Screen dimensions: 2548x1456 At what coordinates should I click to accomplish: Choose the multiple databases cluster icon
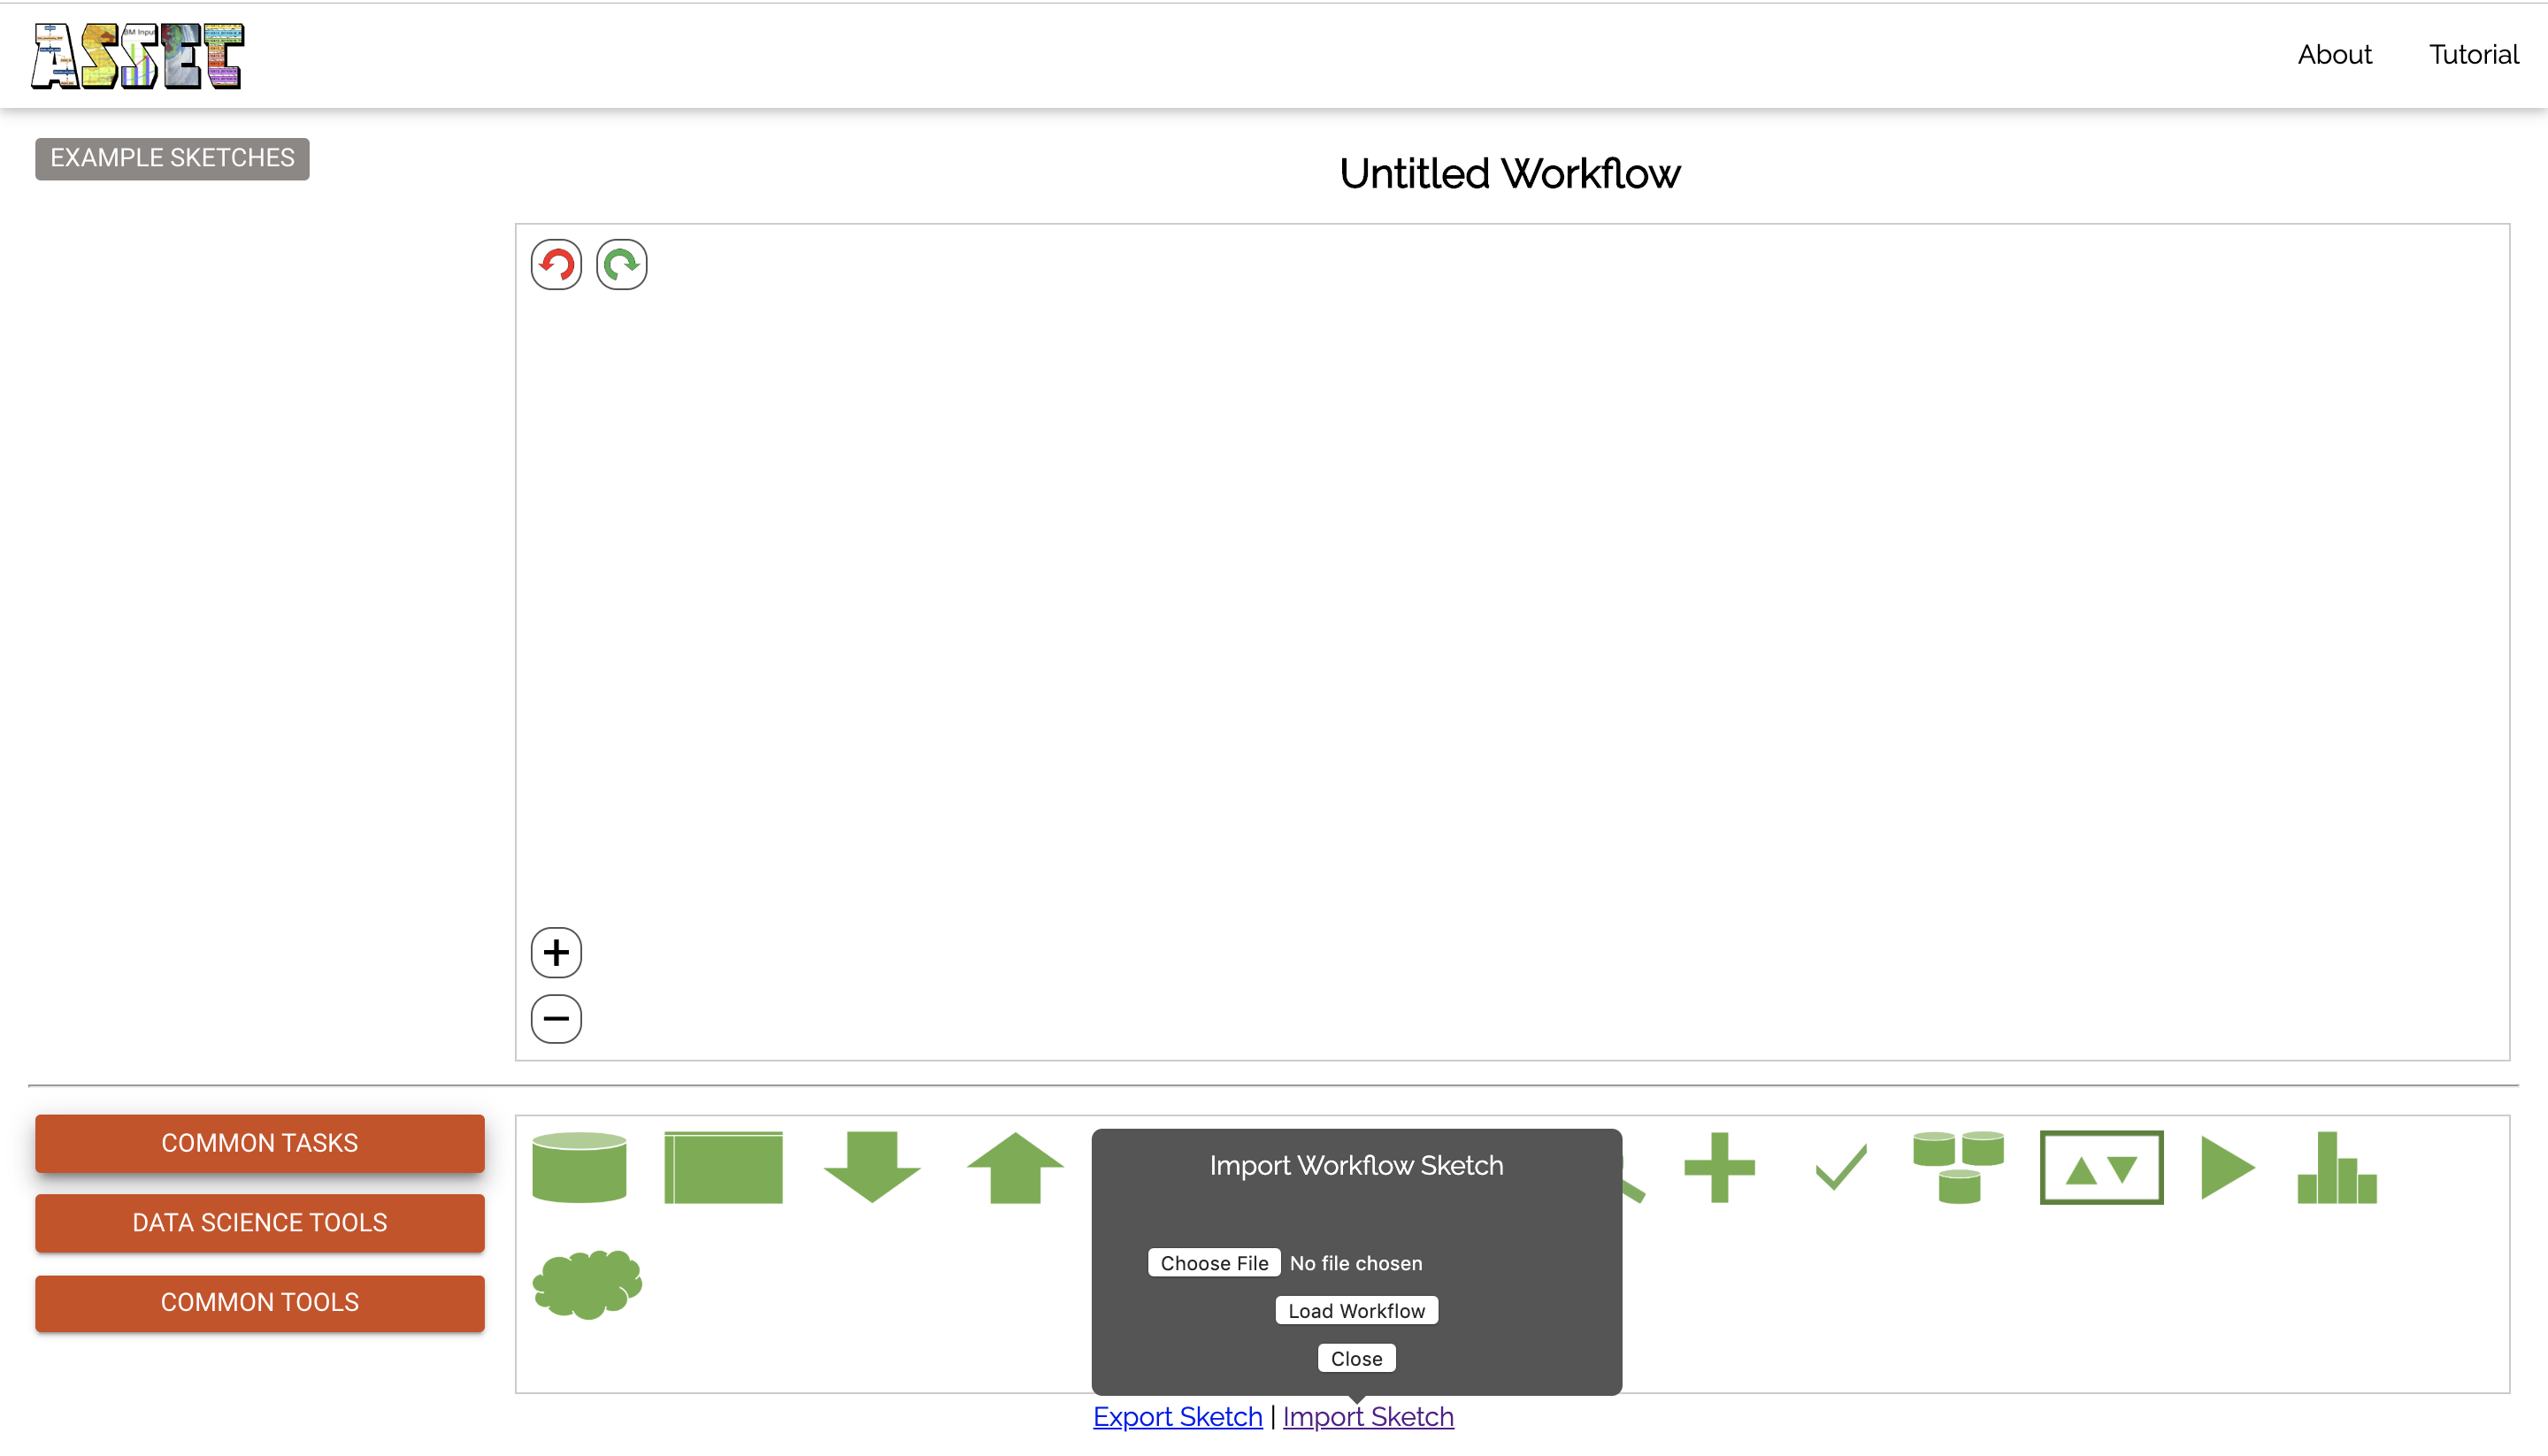pos(1958,1167)
